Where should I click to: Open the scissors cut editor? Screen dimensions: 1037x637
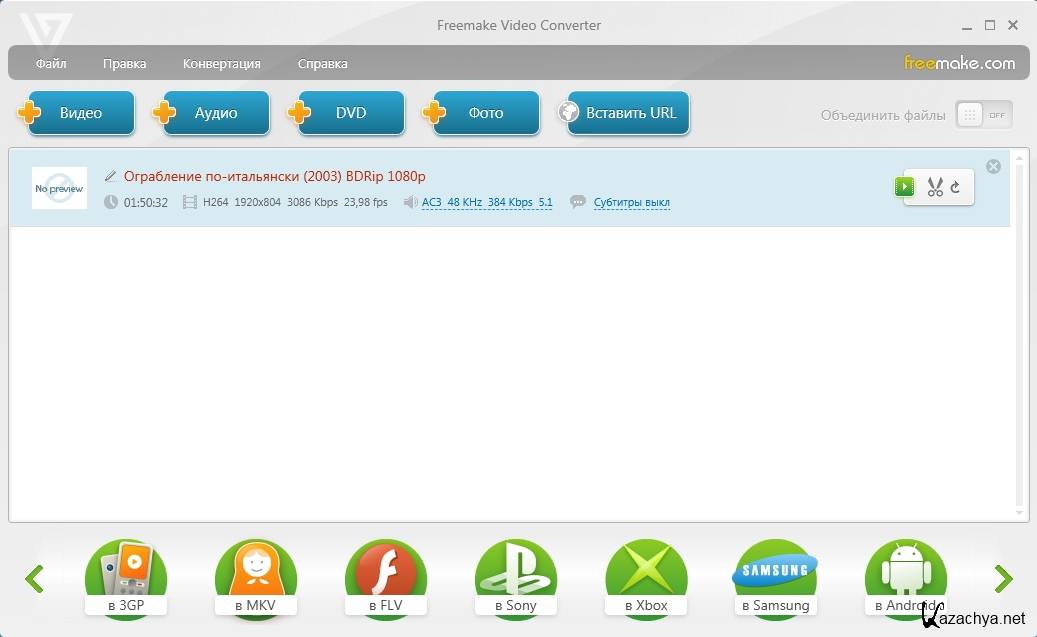click(x=935, y=187)
